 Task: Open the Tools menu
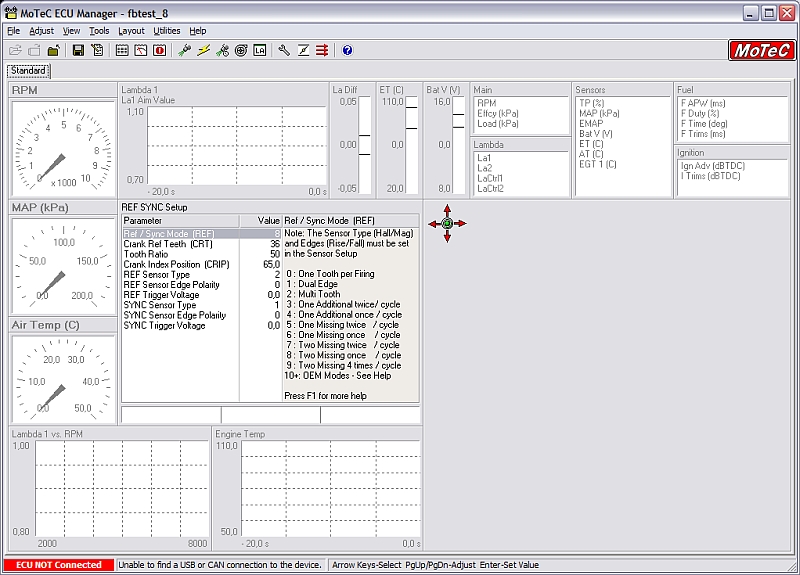point(99,31)
